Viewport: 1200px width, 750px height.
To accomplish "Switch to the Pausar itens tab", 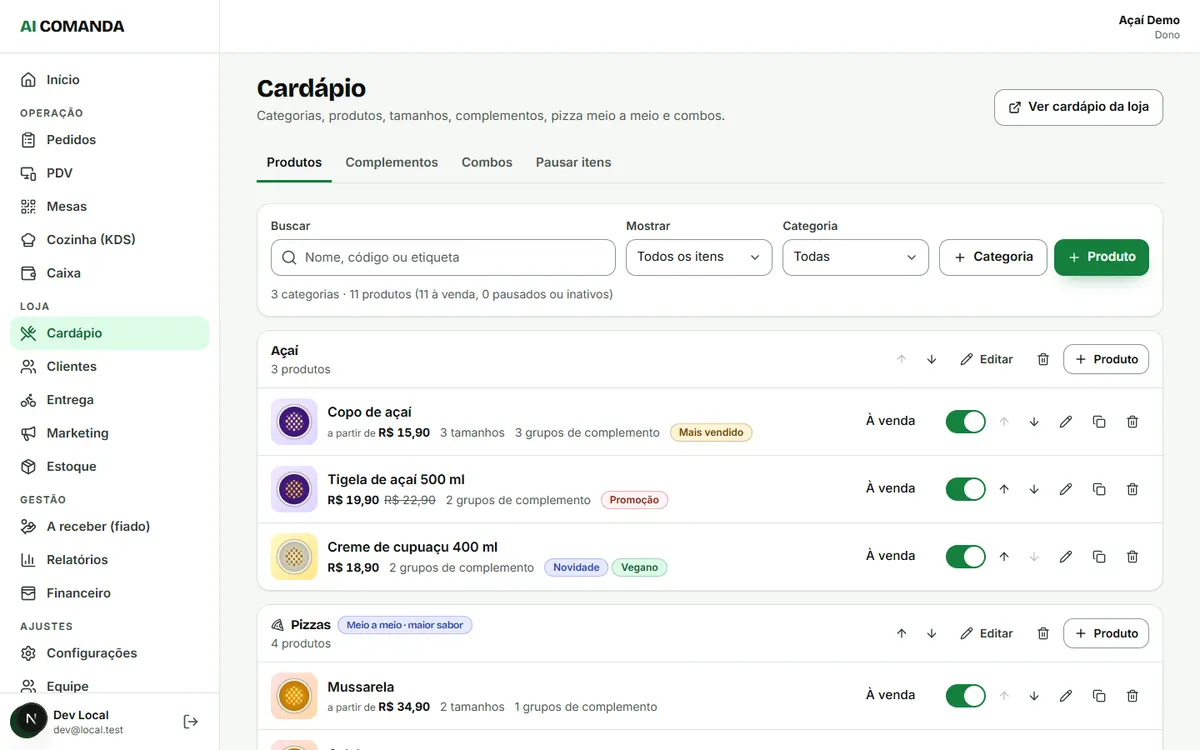I will [x=573, y=162].
